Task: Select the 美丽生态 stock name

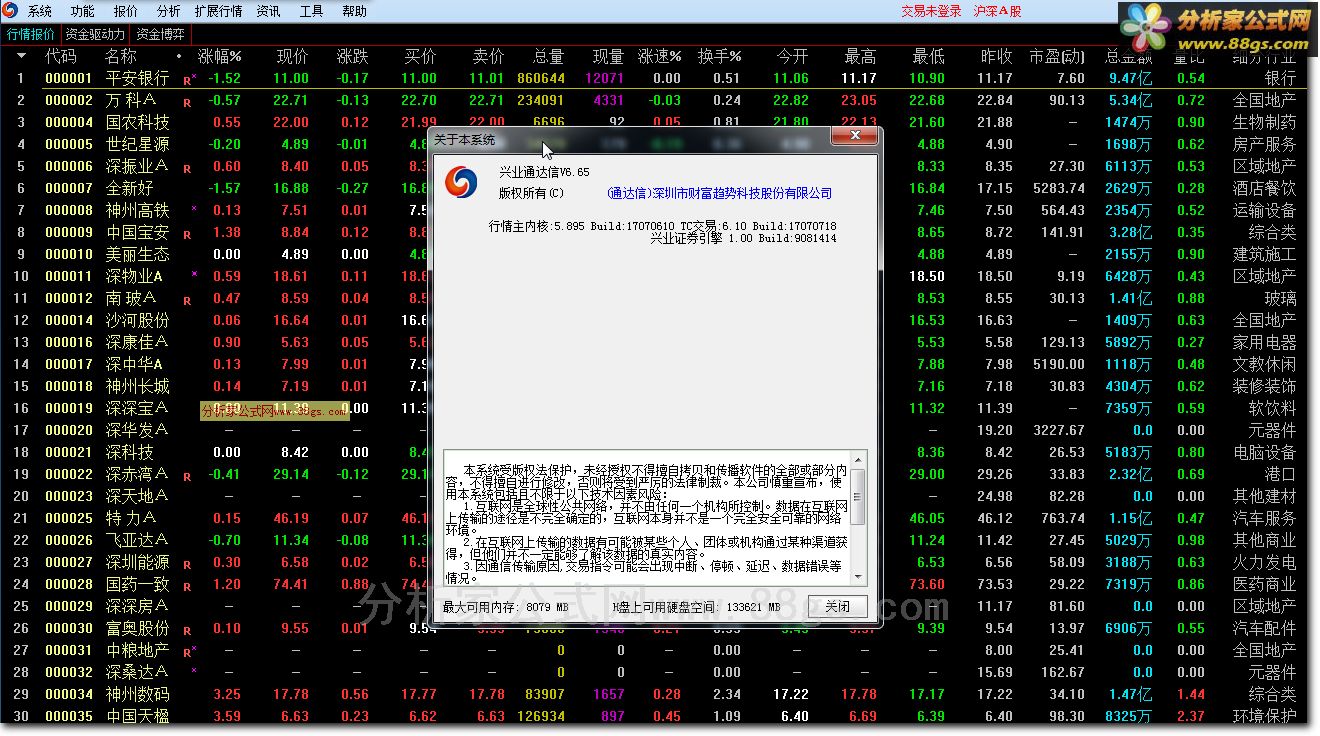Action: click(x=138, y=254)
